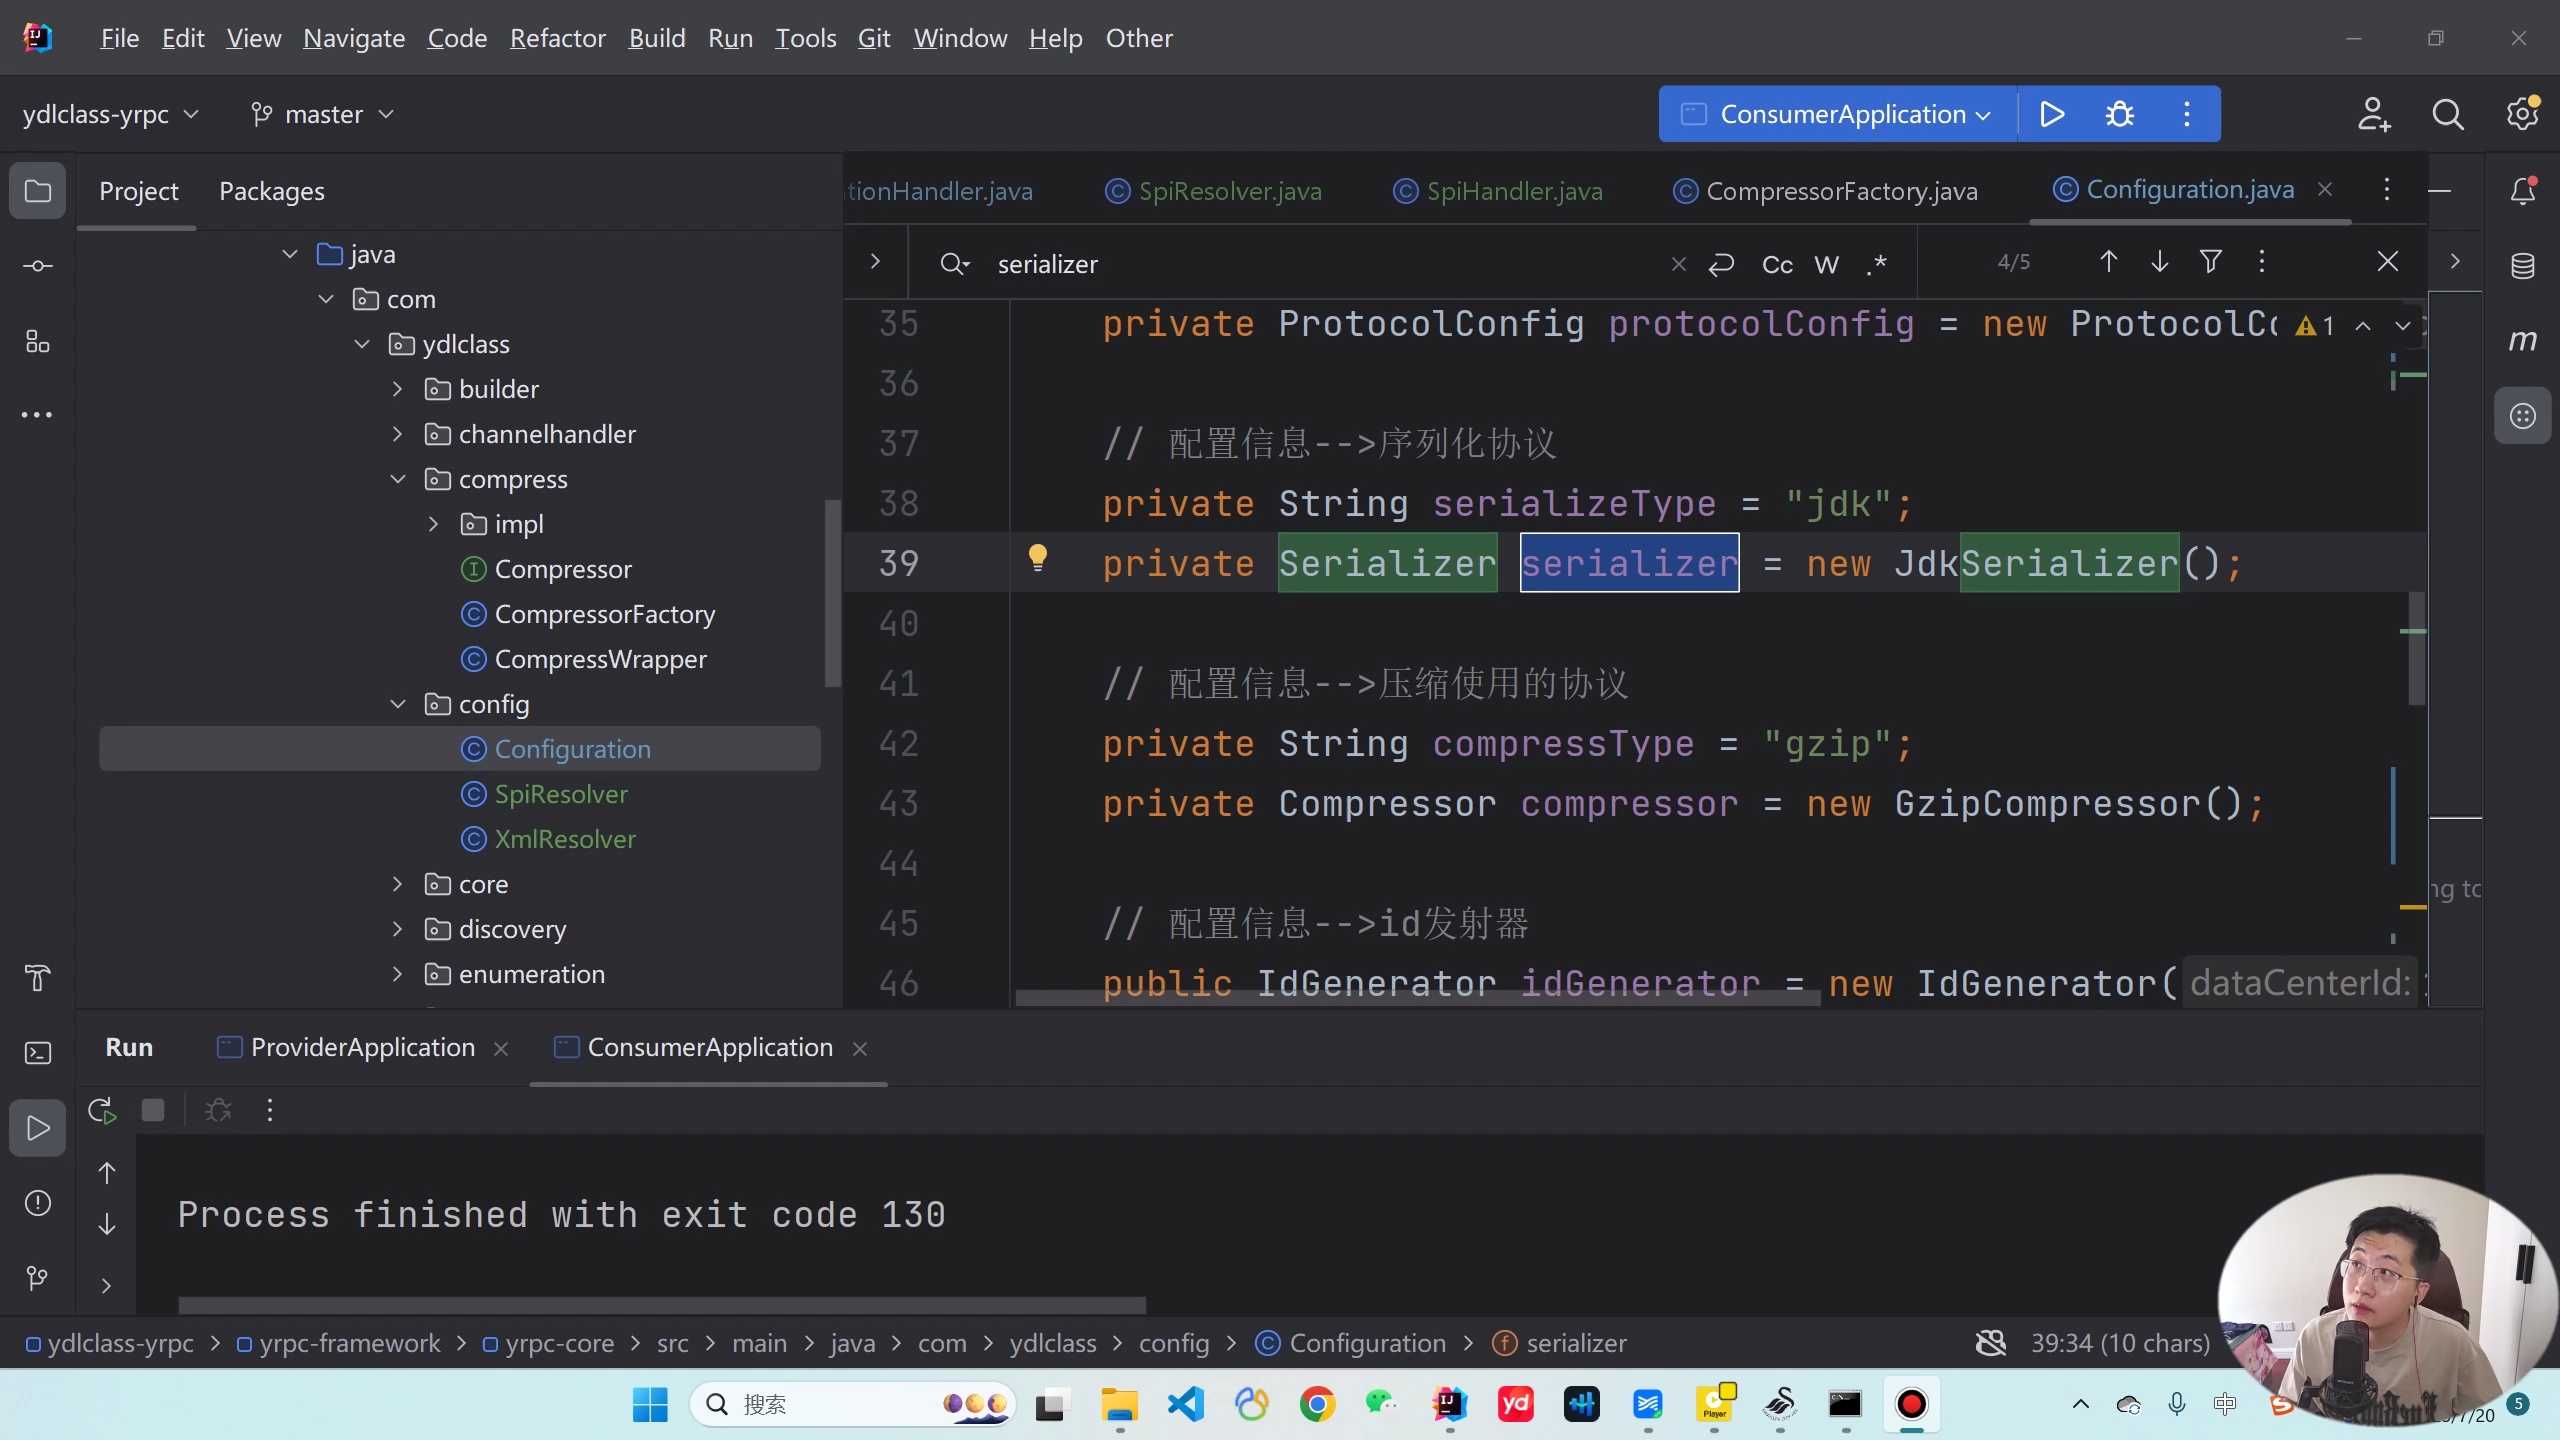Viewport: 2560px width, 1440px height.
Task: Open the Database tool window
Action: click(2524, 265)
